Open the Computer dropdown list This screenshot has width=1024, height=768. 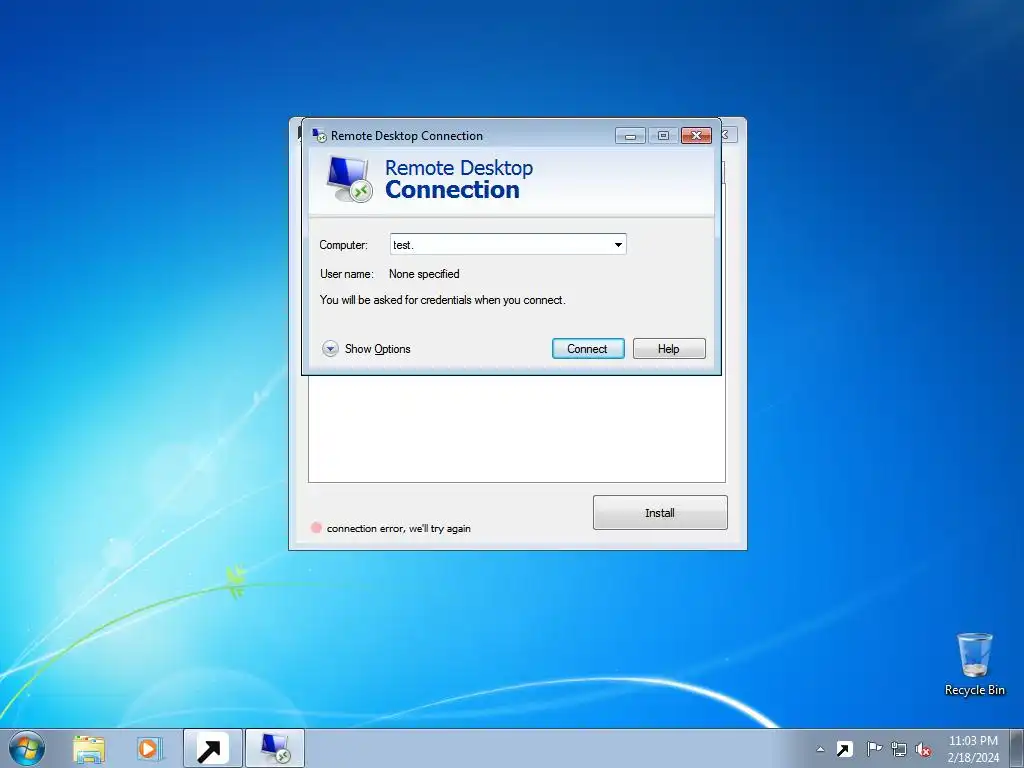point(618,245)
